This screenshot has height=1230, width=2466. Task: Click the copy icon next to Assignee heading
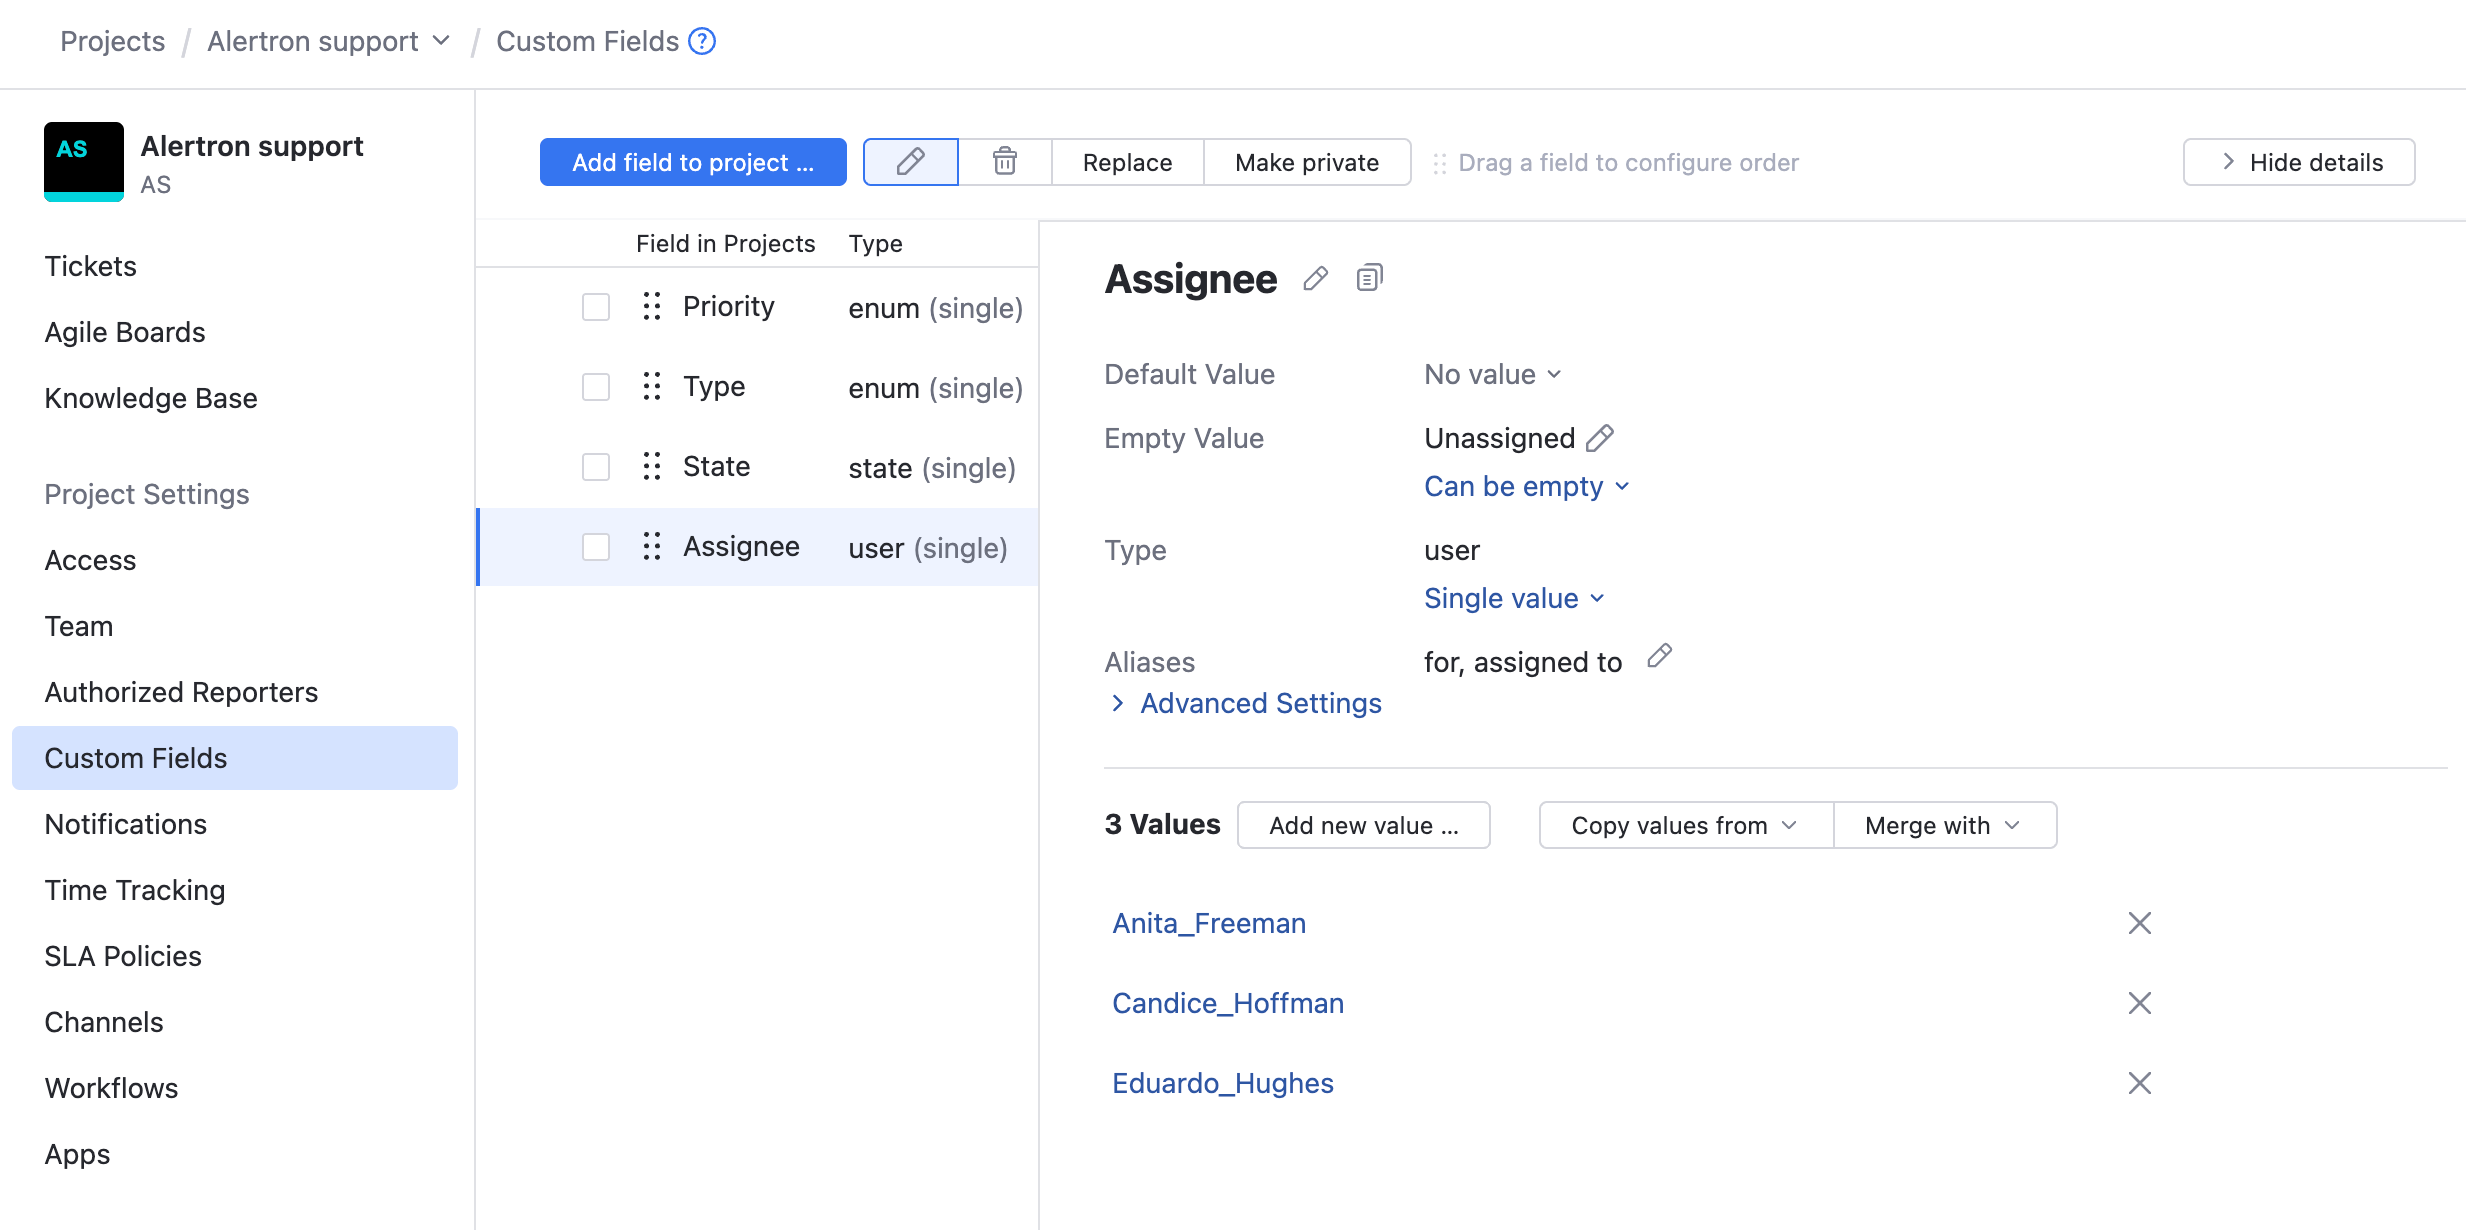point(1368,278)
